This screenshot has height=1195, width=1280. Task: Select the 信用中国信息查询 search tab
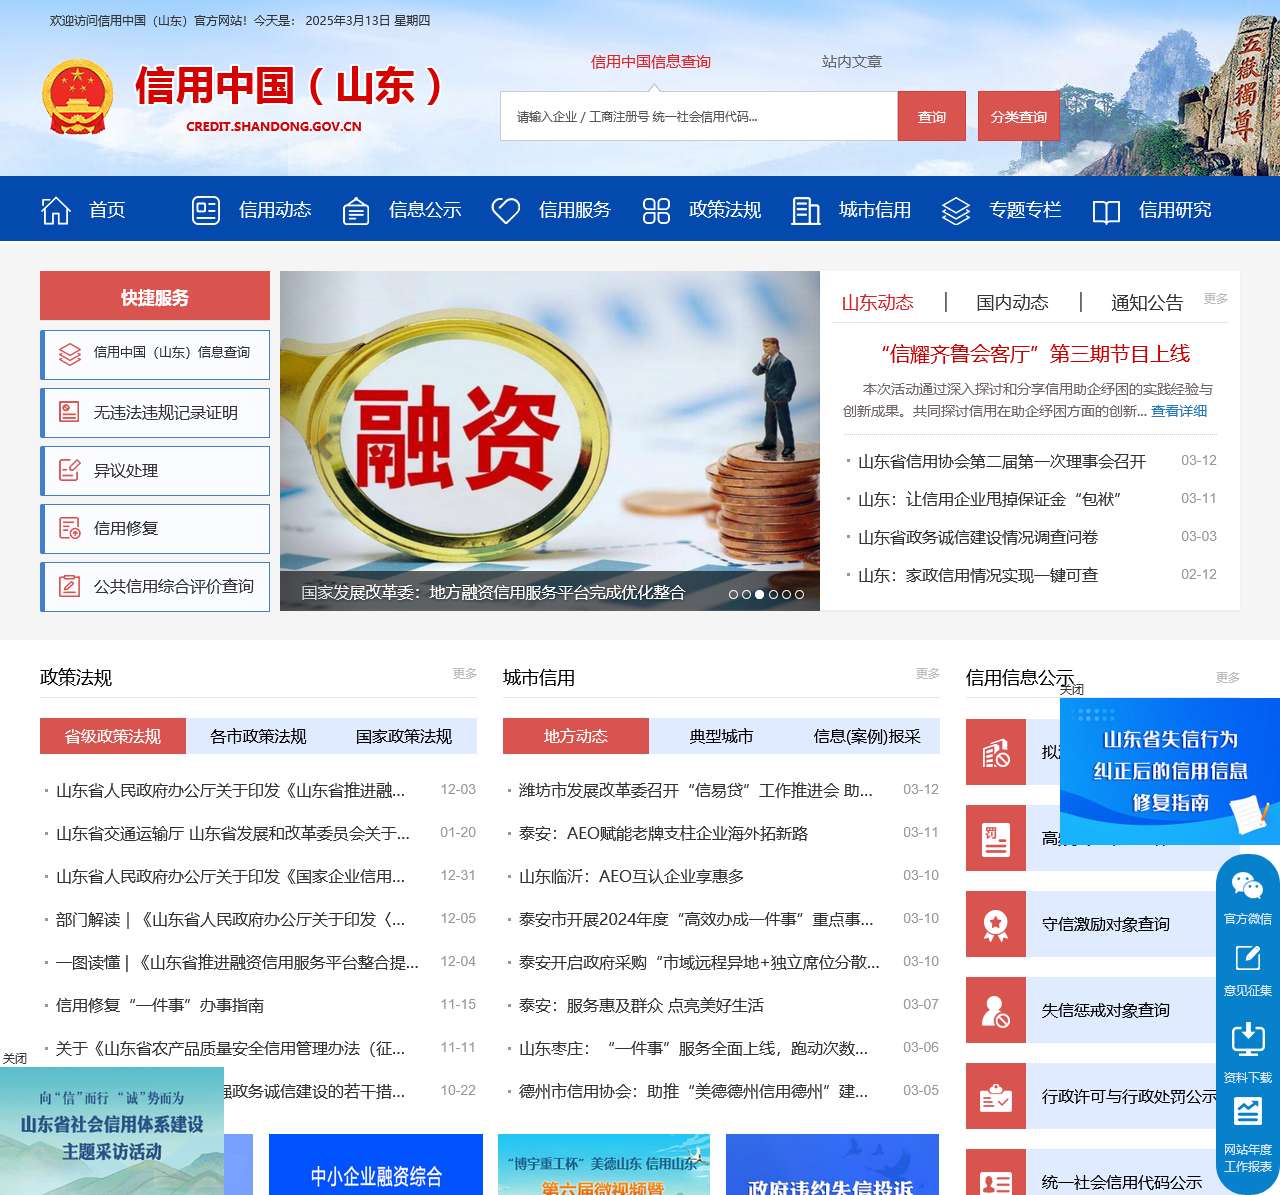tap(651, 62)
